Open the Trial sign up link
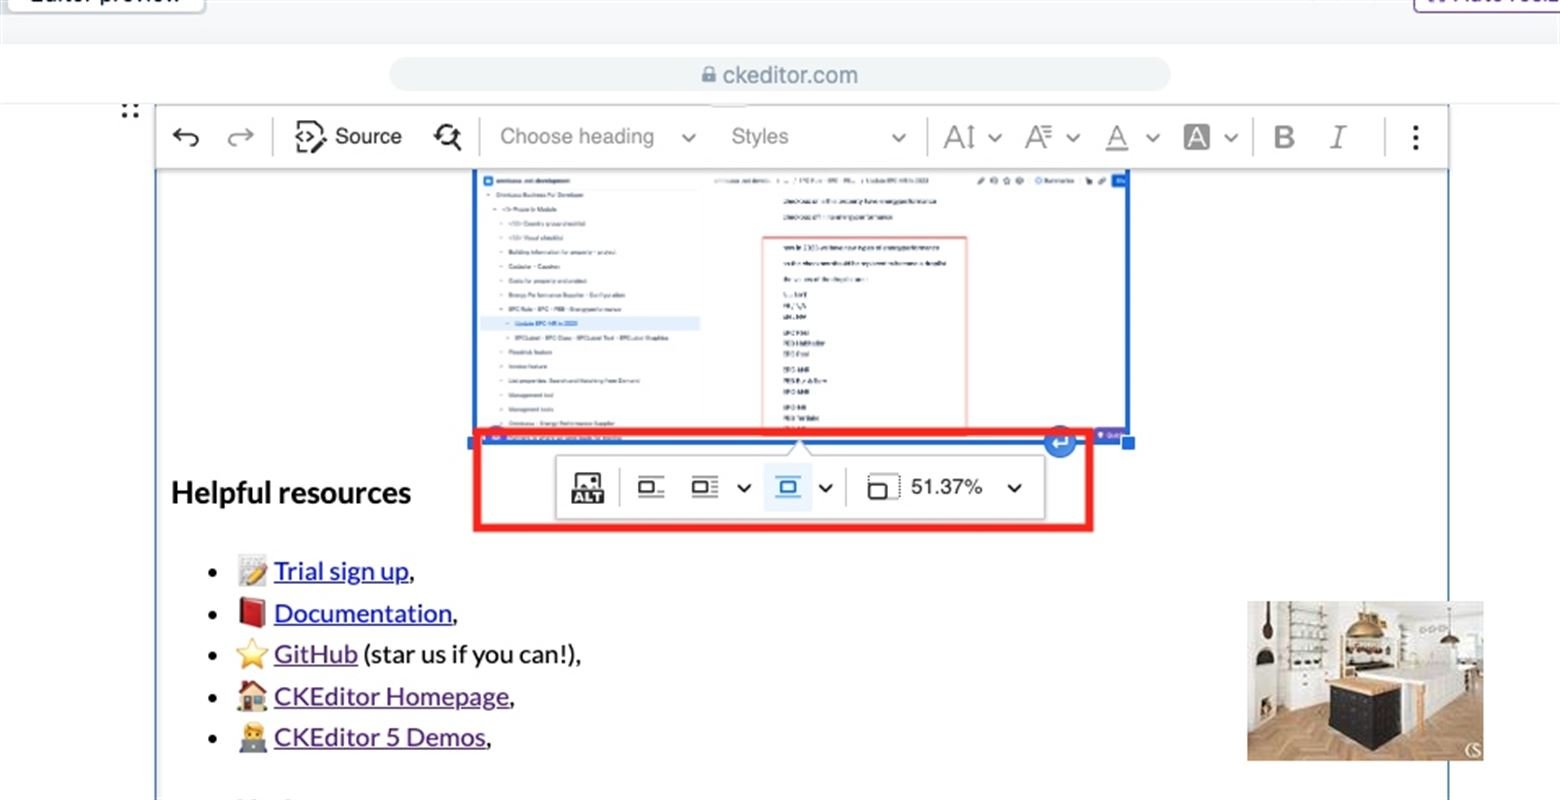The width and height of the screenshot is (1560, 800). [341, 571]
